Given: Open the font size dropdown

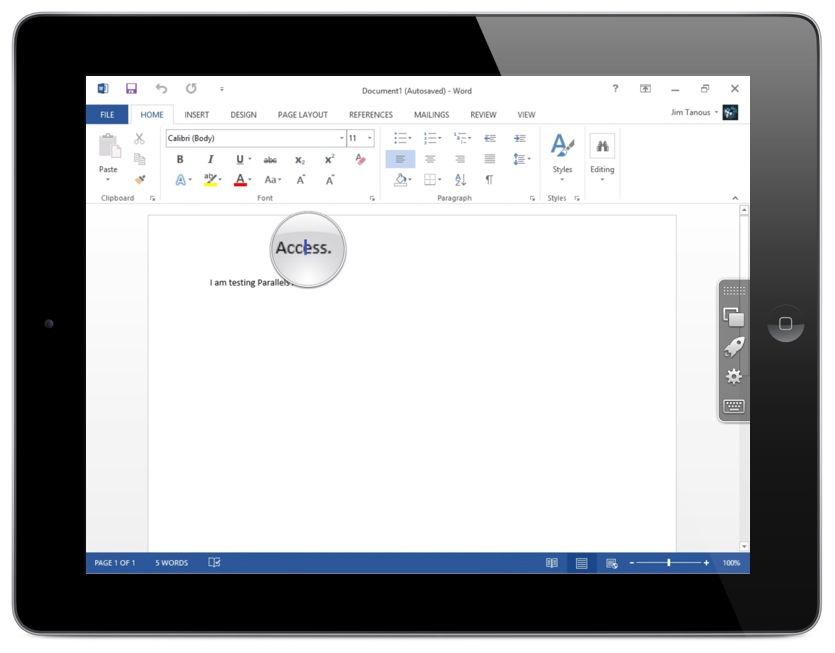Looking at the screenshot, I should coord(370,138).
